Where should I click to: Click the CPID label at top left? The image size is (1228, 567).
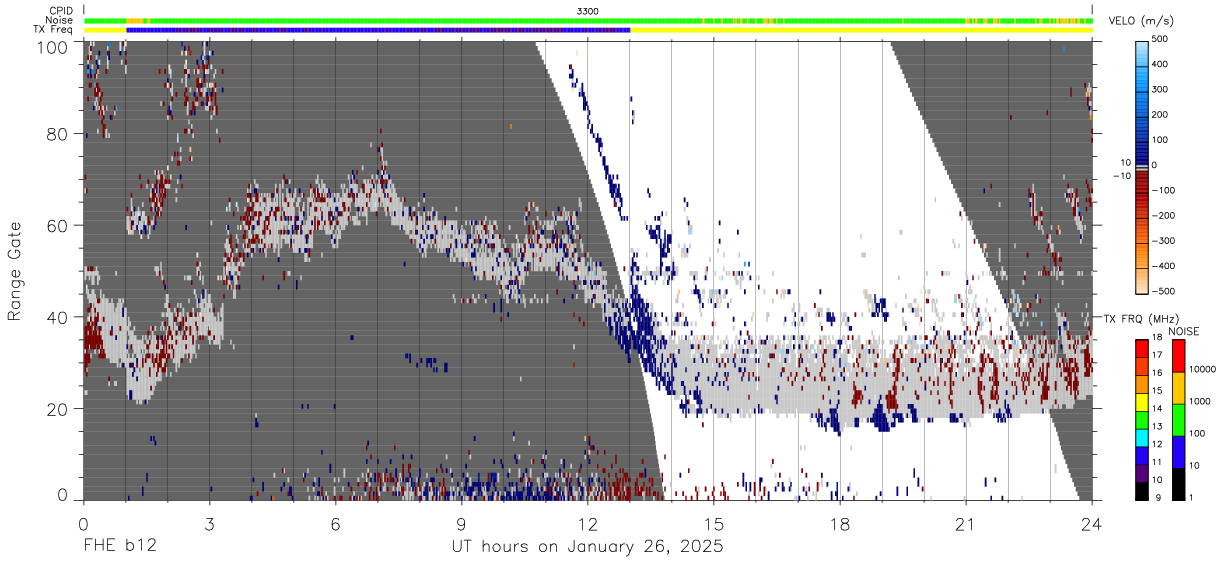pyautogui.click(x=61, y=11)
